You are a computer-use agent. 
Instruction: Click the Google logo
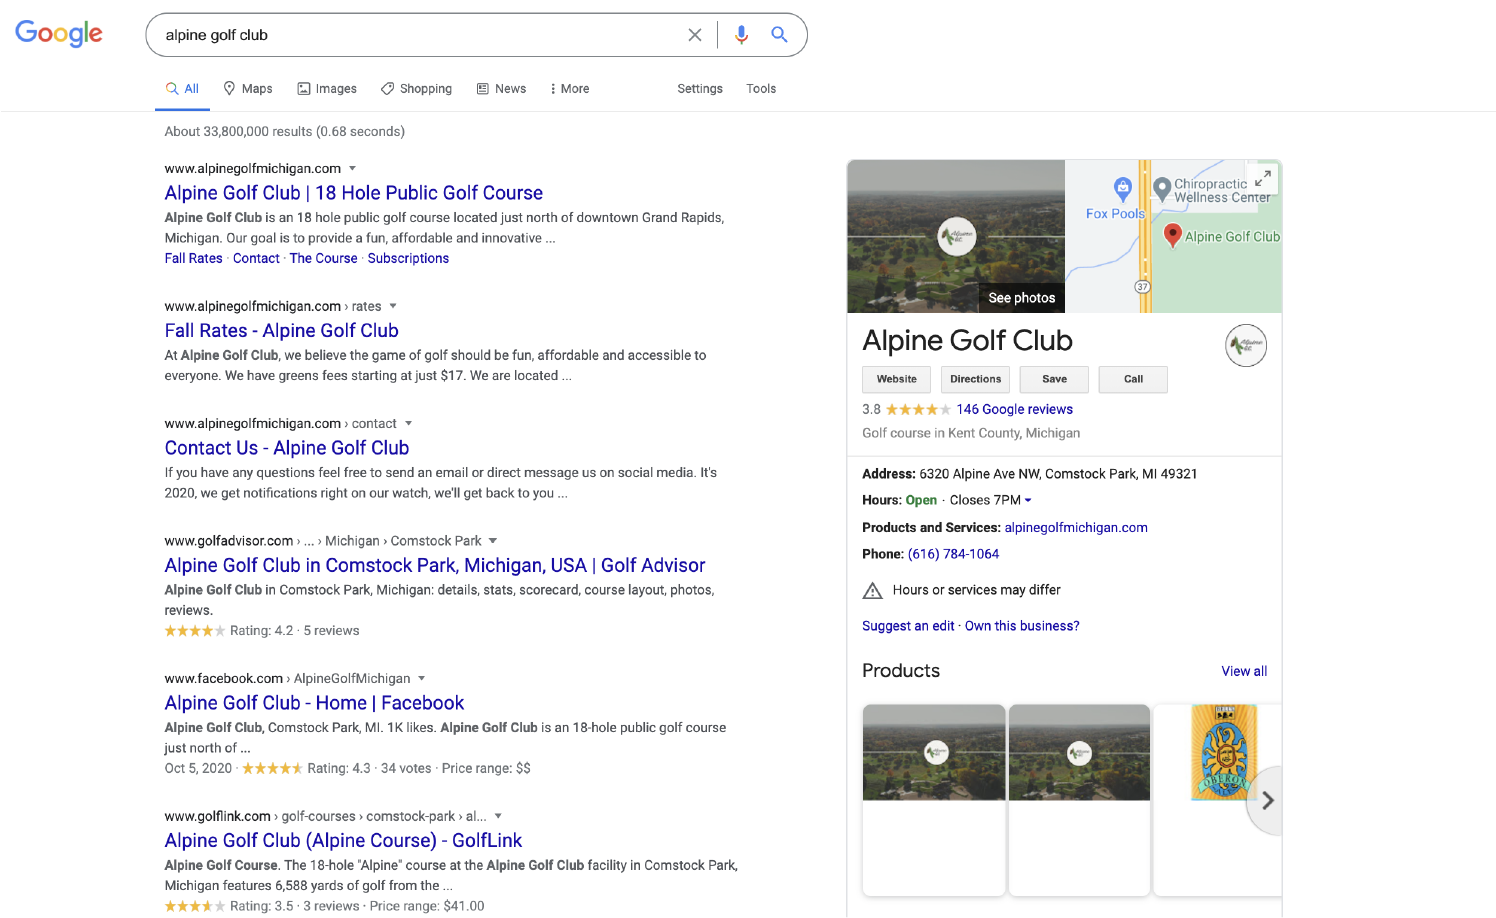[59, 33]
